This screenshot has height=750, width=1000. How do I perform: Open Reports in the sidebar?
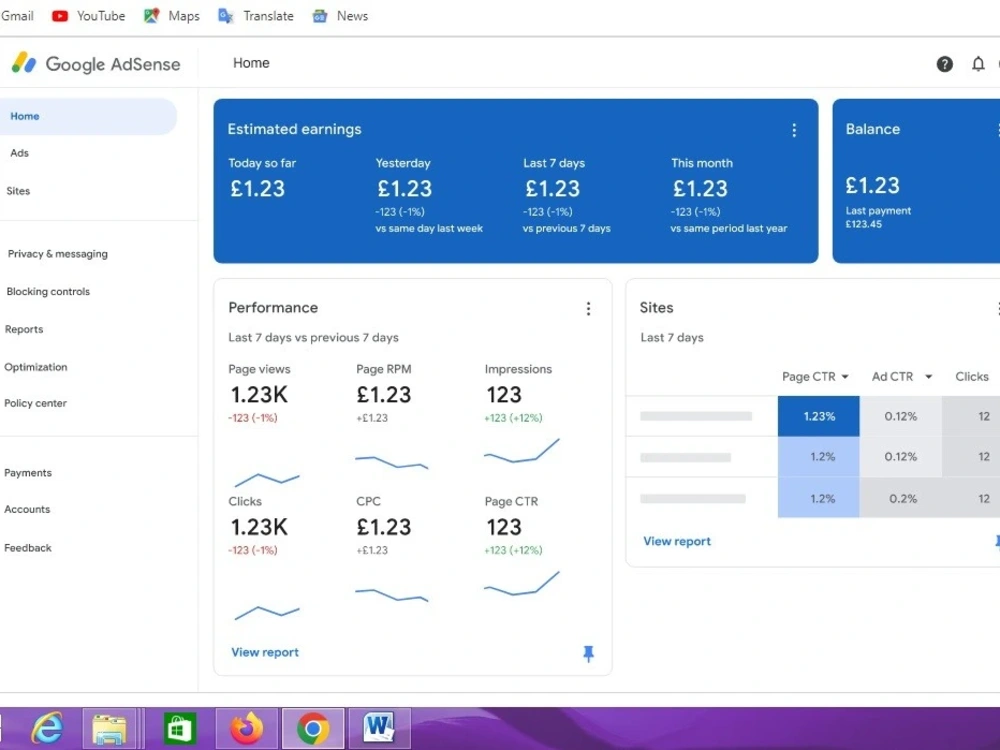pyautogui.click(x=24, y=329)
